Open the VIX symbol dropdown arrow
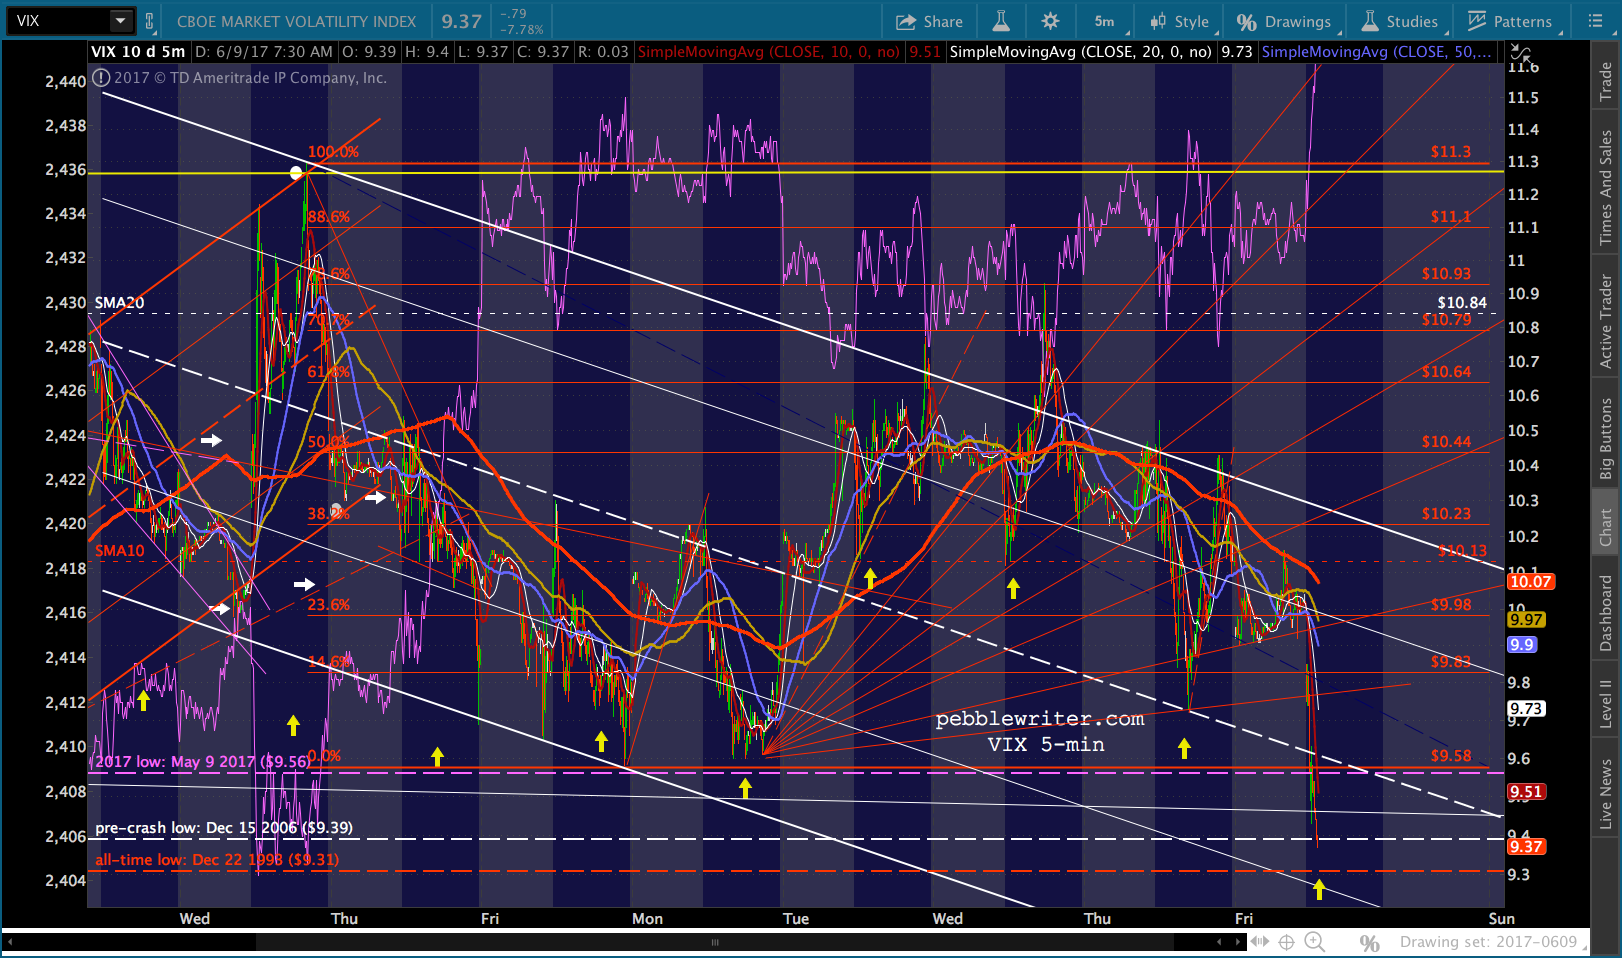 [x=120, y=20]
